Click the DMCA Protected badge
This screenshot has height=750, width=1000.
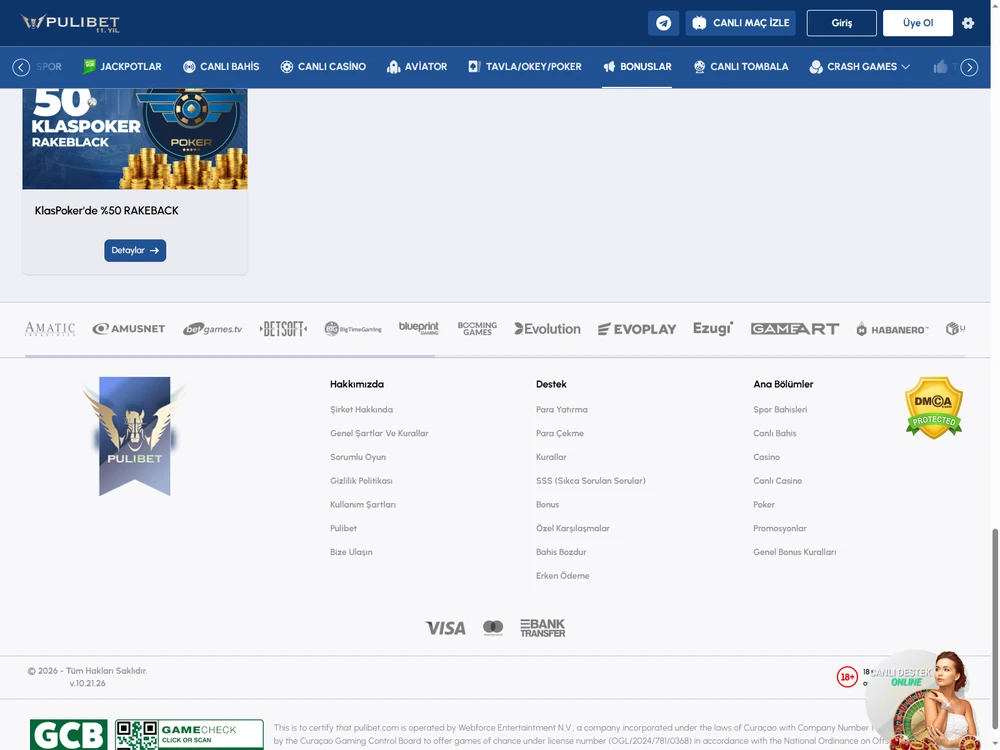click(x=934, y=408)
